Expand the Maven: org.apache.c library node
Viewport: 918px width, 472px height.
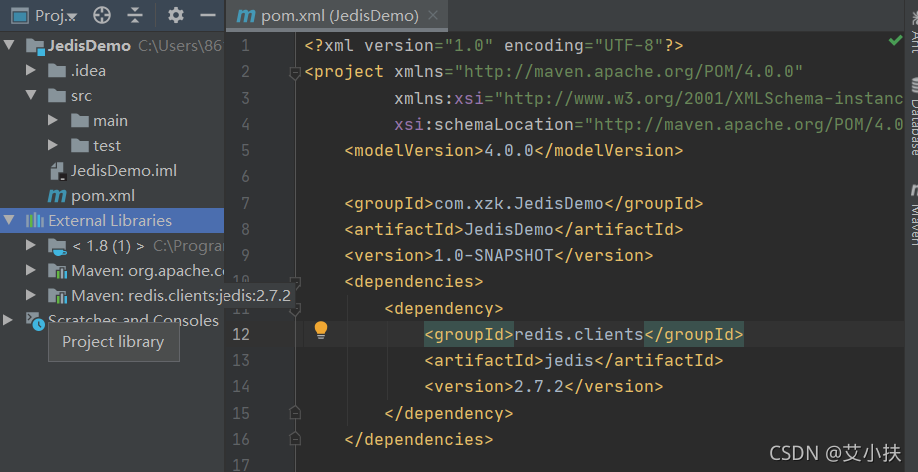pos(31,271)
